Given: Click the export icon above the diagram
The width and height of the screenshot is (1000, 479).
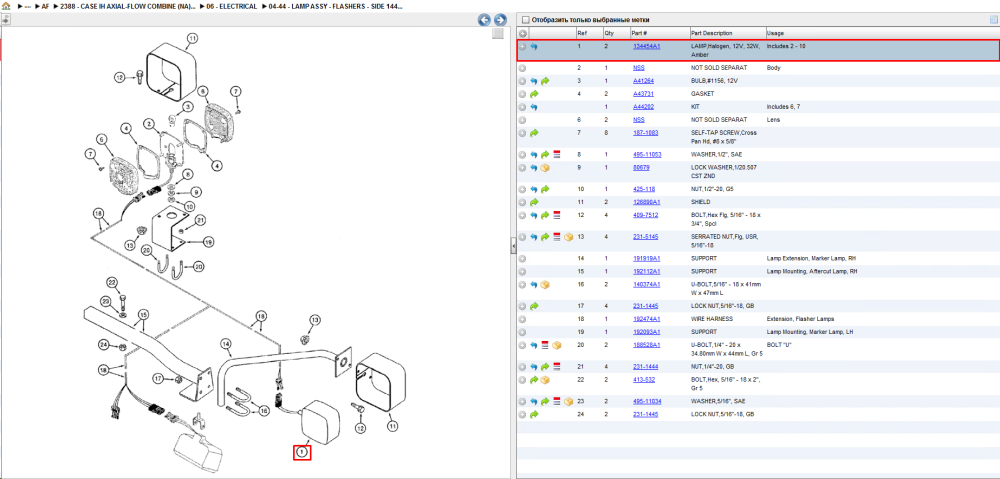Looking at the screenshot, I should [6, 19].
